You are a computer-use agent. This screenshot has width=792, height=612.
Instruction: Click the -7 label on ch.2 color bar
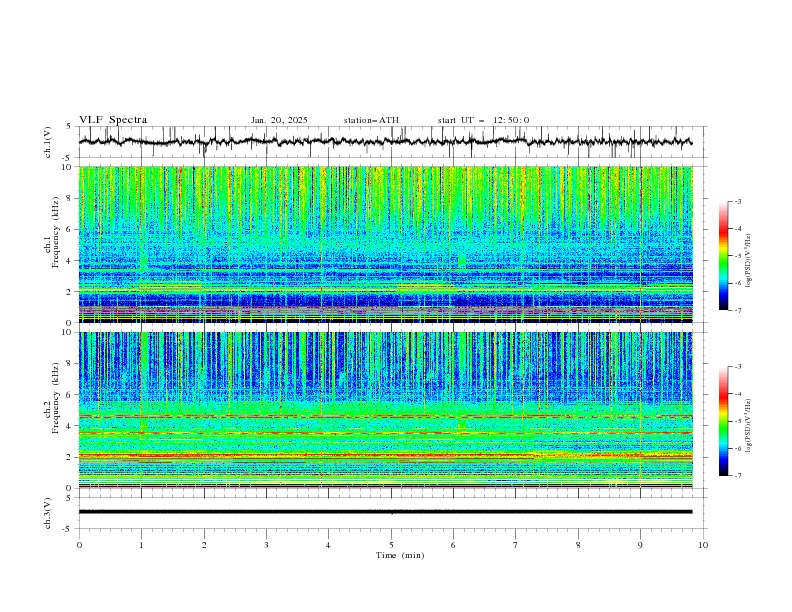tap(737, 475)
